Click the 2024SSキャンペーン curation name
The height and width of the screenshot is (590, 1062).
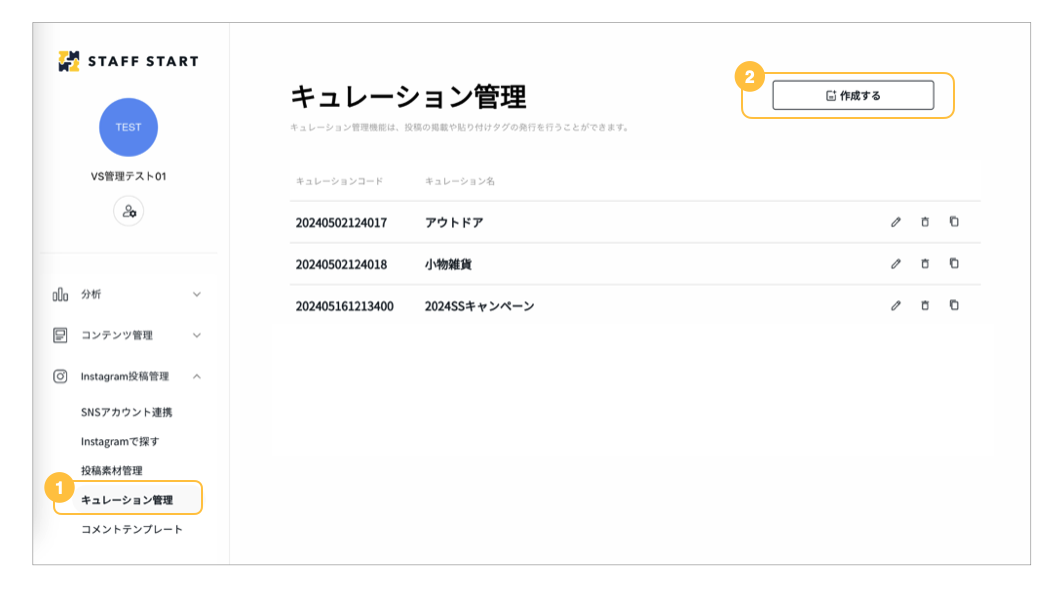pos(480,307)
